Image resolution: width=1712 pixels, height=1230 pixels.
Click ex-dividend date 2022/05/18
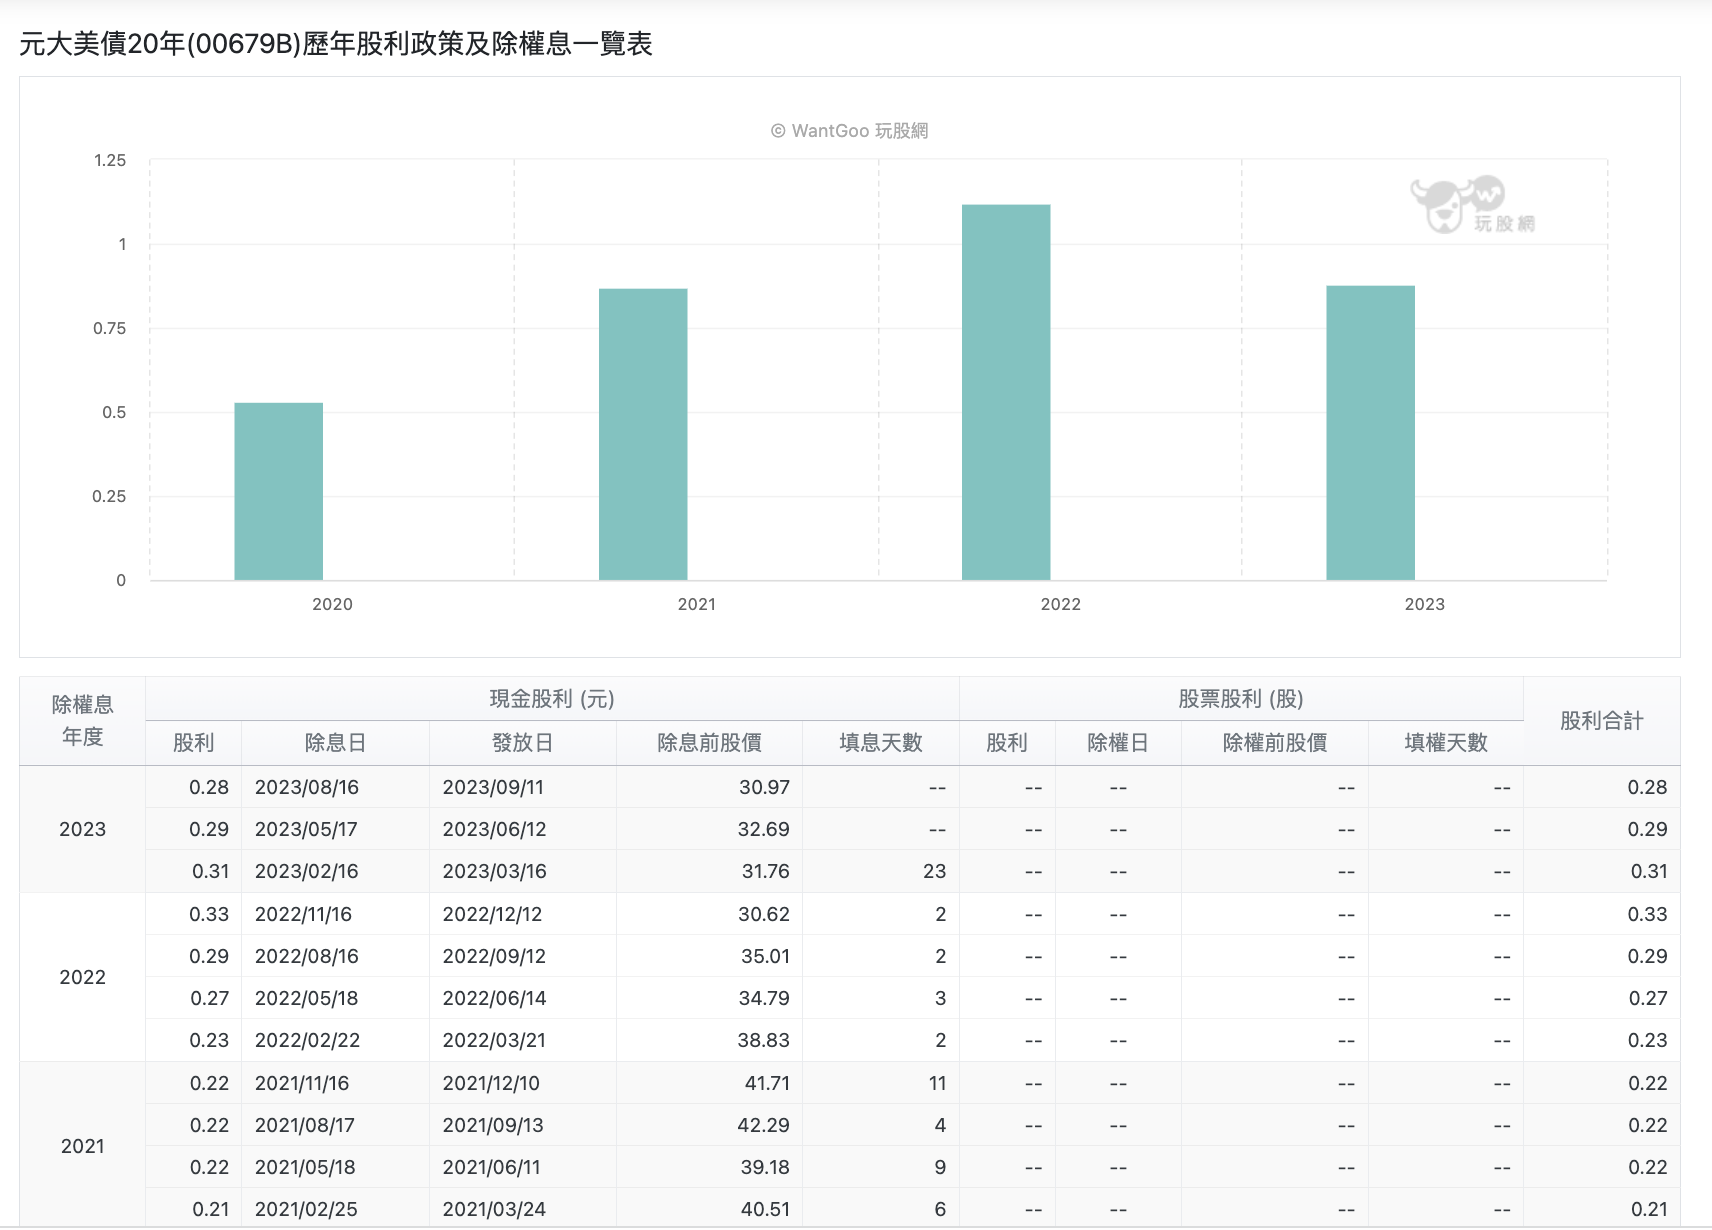(307, 999)
